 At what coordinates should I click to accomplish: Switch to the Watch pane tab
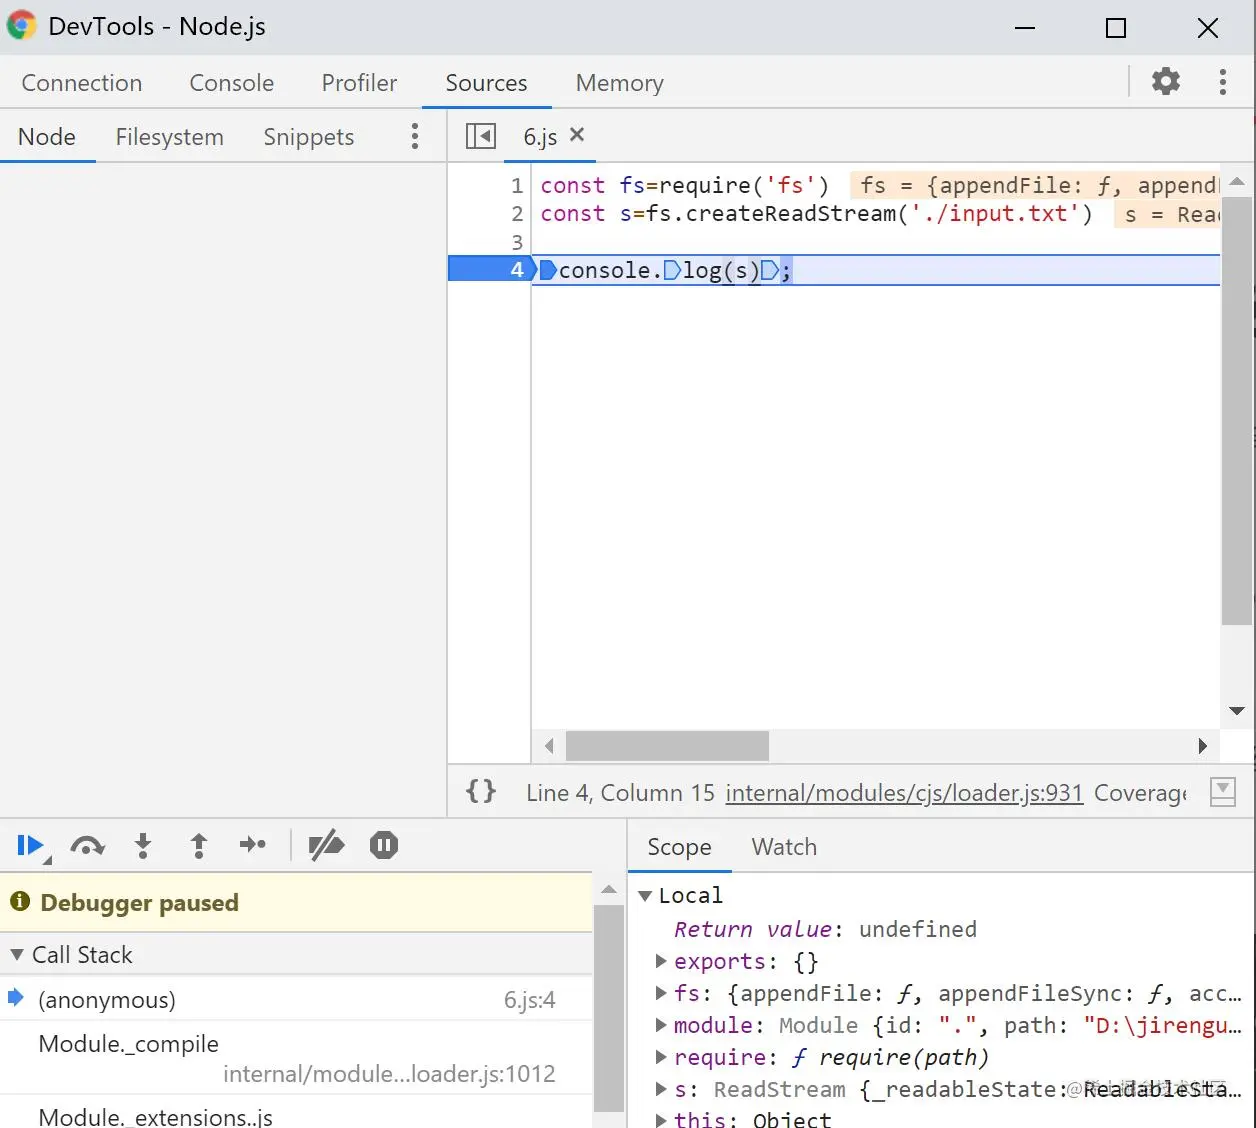(784, 847)
